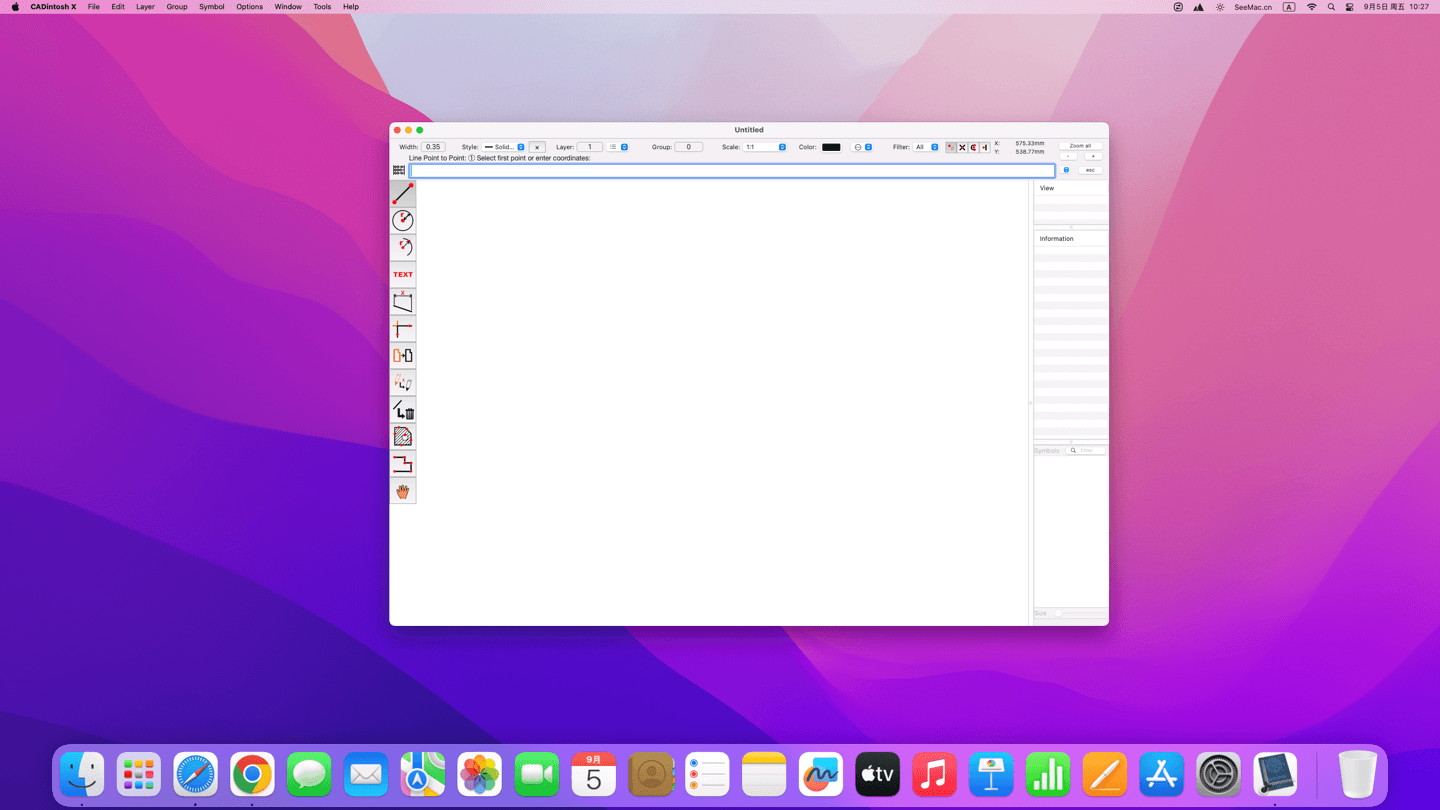Select the Circle tool

[x=403, y=220]
